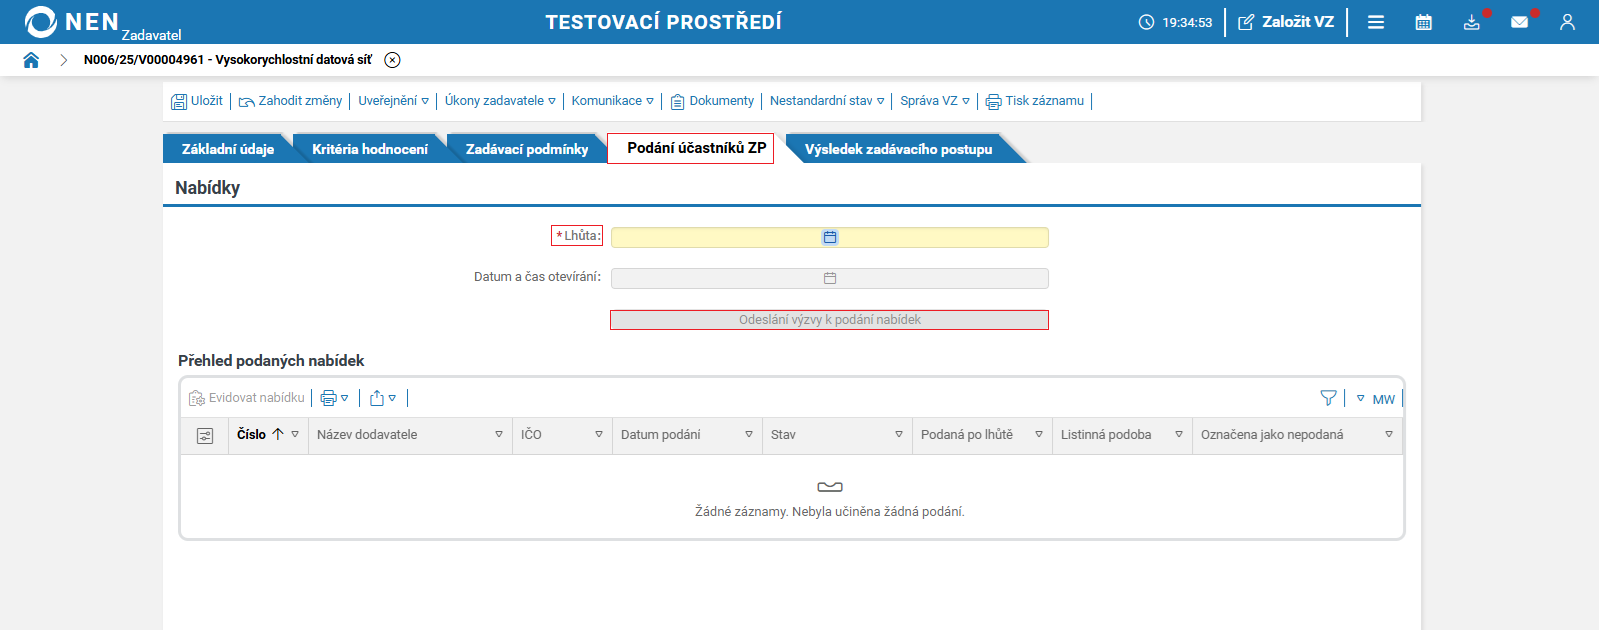Viewport: 1599px width, 630px height.
Task: Click the NEN logo
Action: 72,22
